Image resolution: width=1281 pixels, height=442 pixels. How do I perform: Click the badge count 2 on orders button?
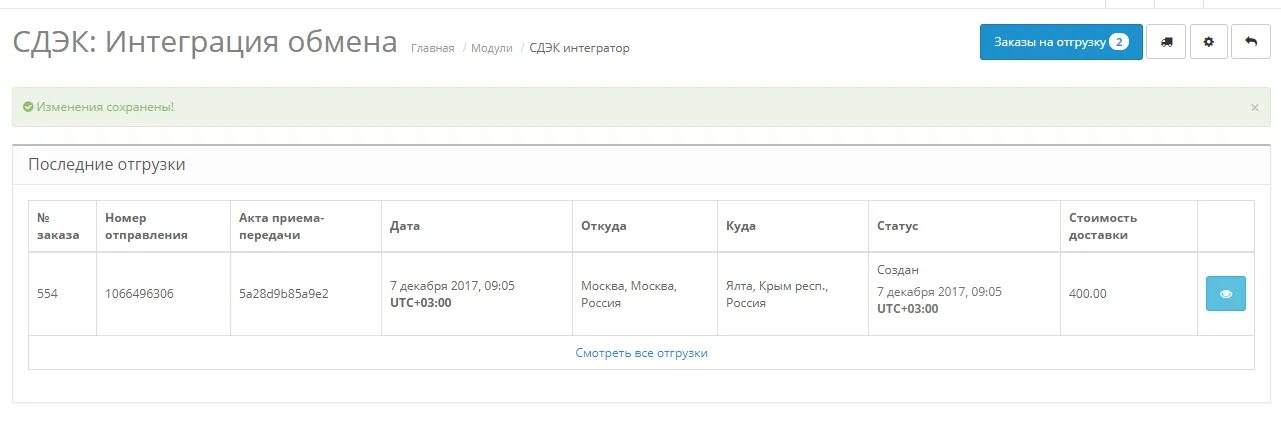1119,42
